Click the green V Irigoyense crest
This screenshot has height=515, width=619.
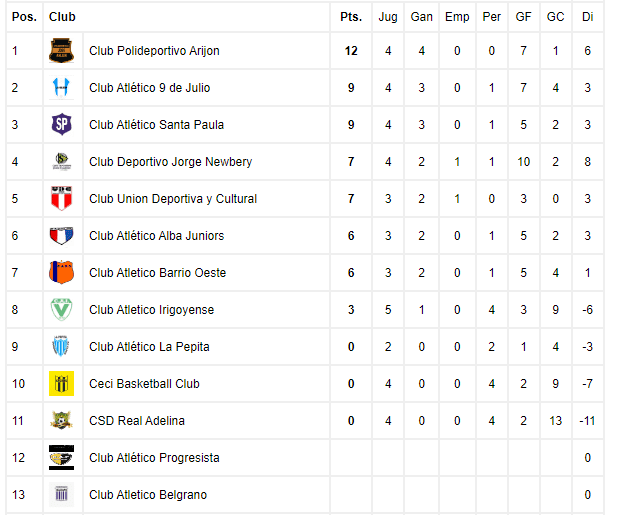(x=61, y=309)
